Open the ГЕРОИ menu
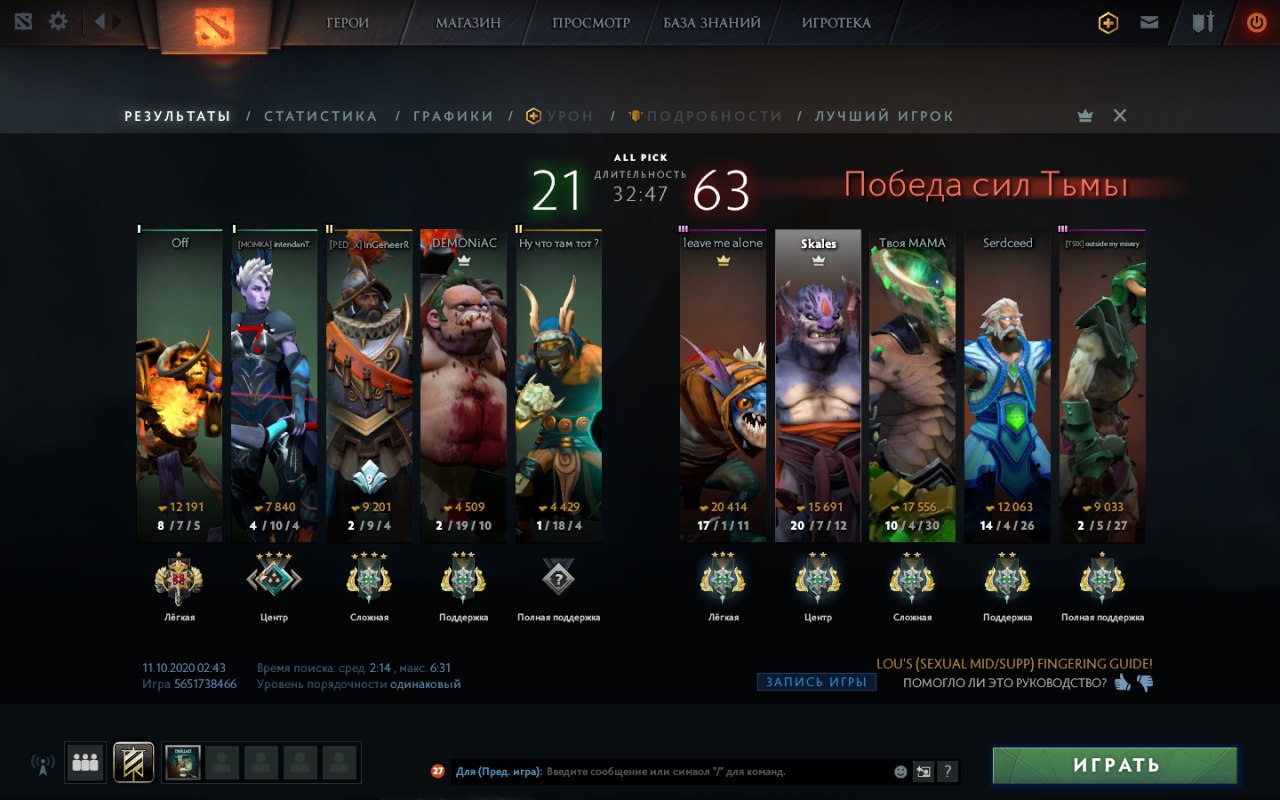Viewport: 1280px width, 800px height. point(347,22)
